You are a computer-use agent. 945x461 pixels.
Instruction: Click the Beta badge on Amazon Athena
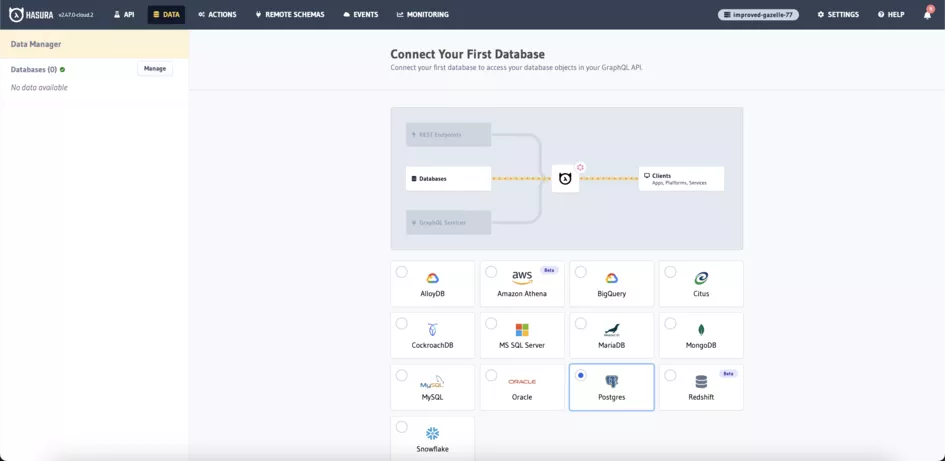pyautogui.click(x=549, y=270)
